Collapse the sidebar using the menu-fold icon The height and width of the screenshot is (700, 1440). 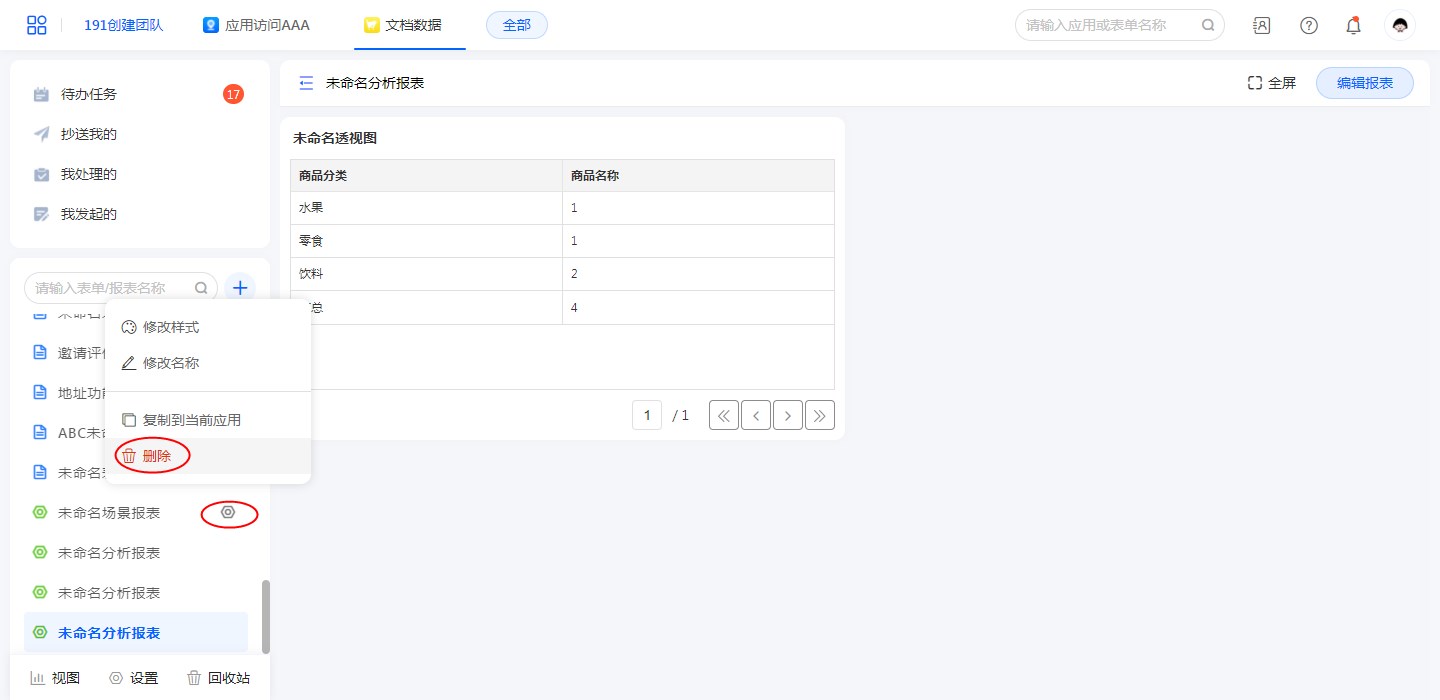(x=306, y=83)
